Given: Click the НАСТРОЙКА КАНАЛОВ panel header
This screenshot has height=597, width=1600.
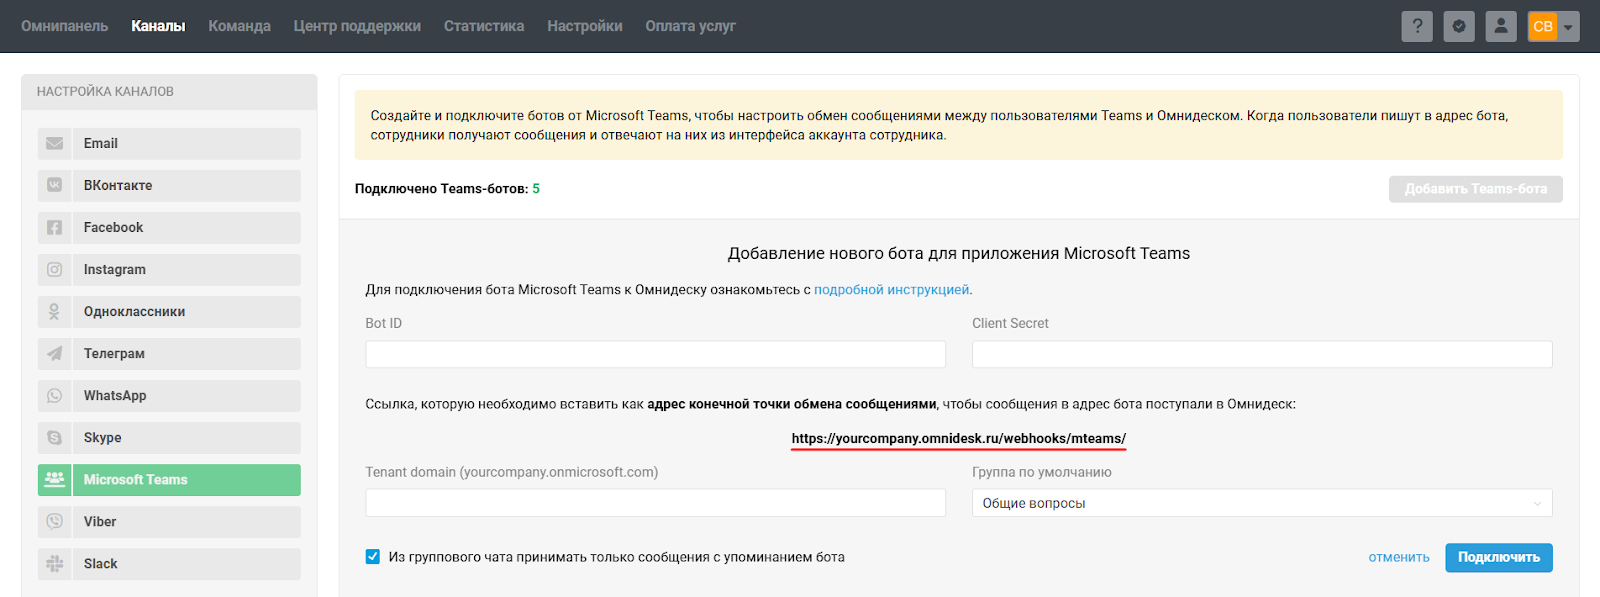Looking at the screenshot, I should tap(169, 91).
